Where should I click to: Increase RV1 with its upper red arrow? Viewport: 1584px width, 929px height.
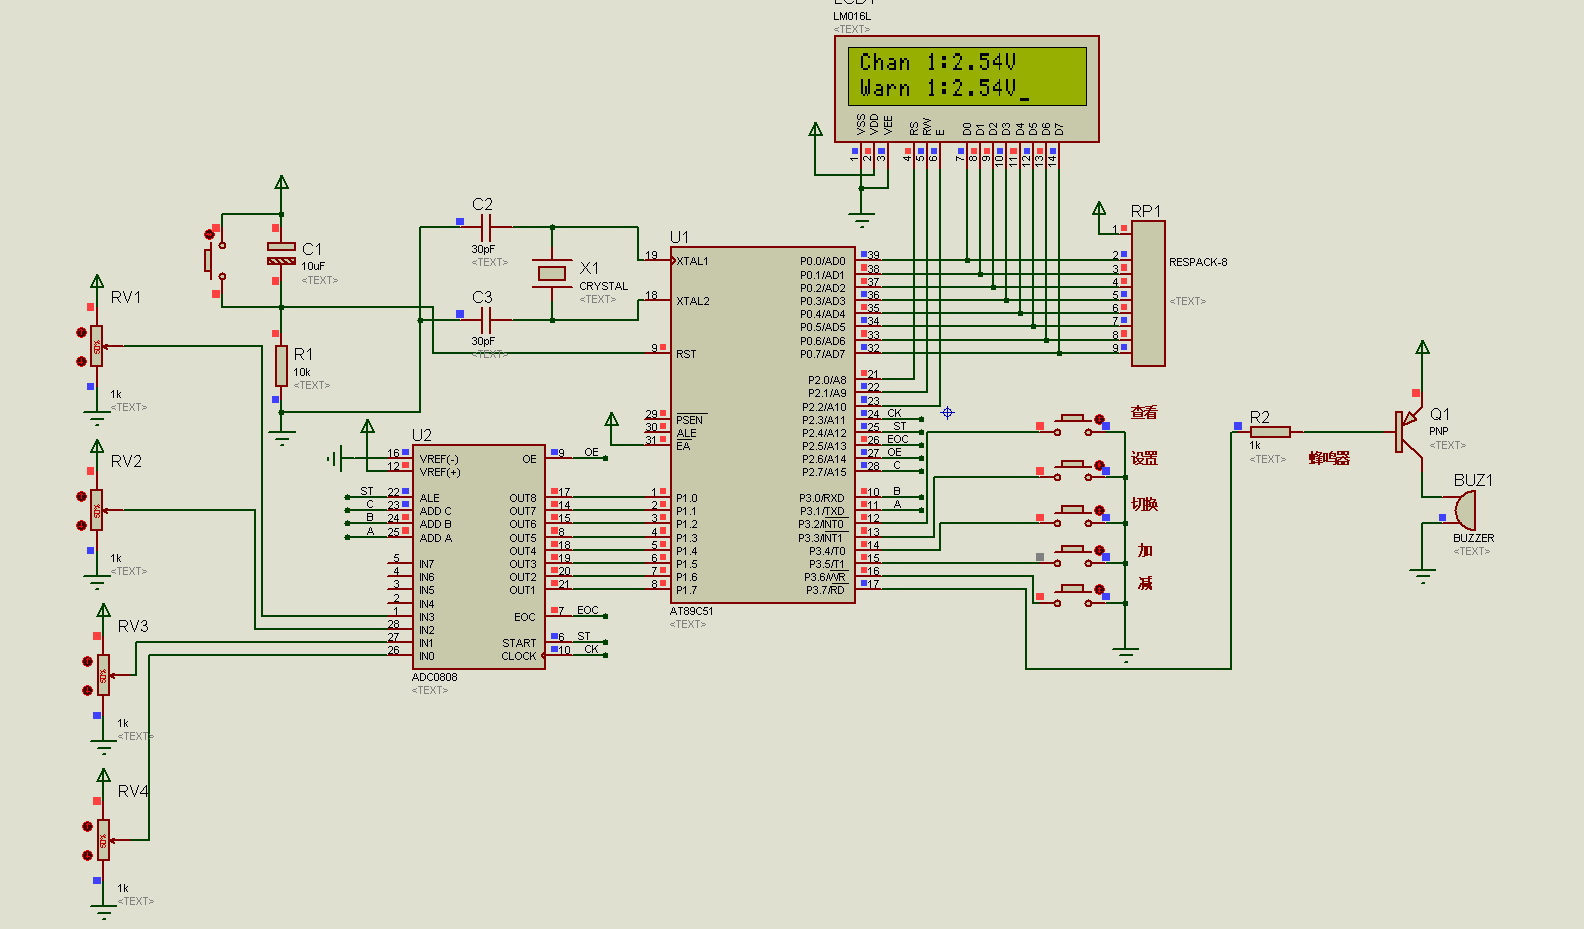(82, 332)
